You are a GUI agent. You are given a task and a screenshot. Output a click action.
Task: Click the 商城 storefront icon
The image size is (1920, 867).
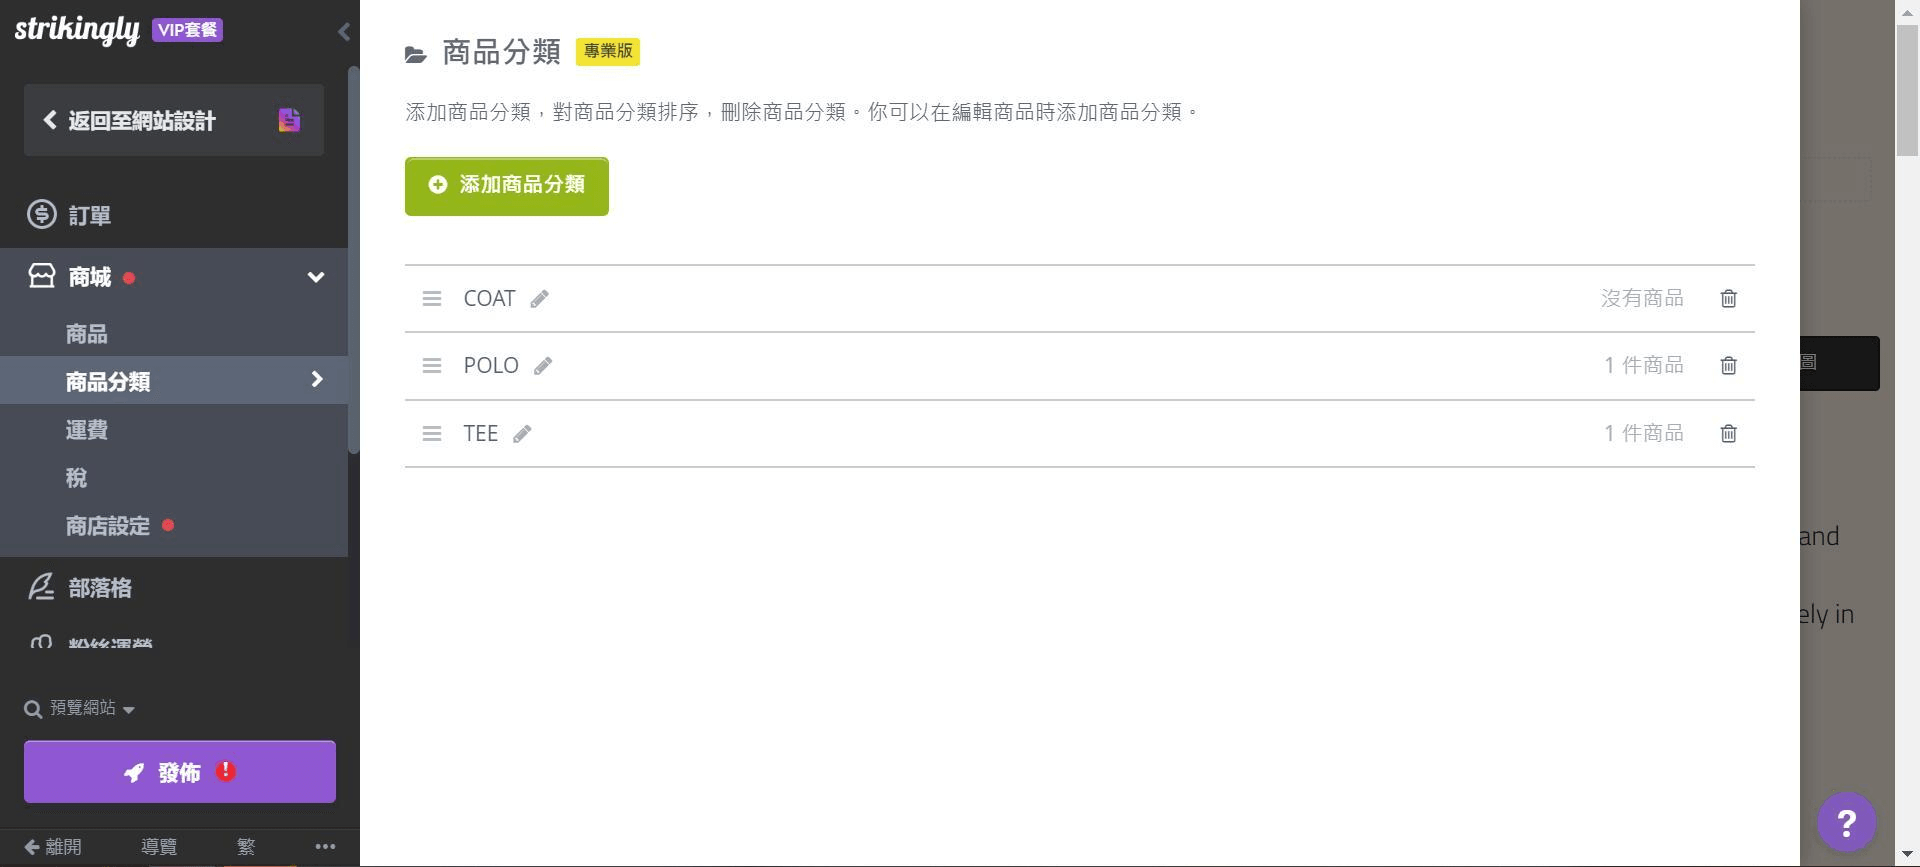(x=41, y=277)
